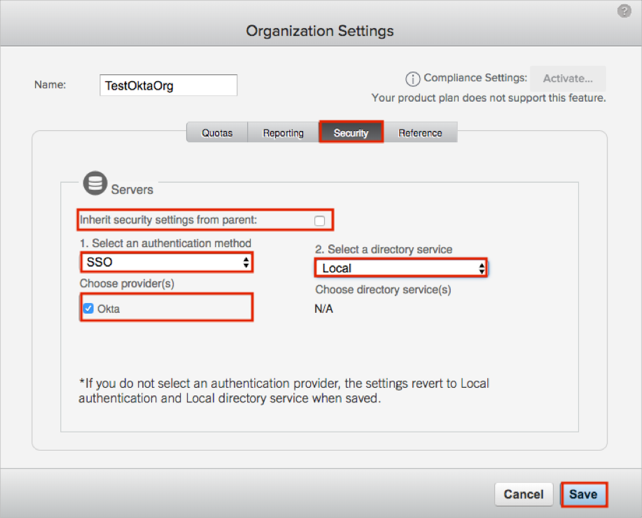Viewport: 642px width, 518px height.
Task: Focus the Name field containing TestOktaOrg
Action: tap(168, 86)
